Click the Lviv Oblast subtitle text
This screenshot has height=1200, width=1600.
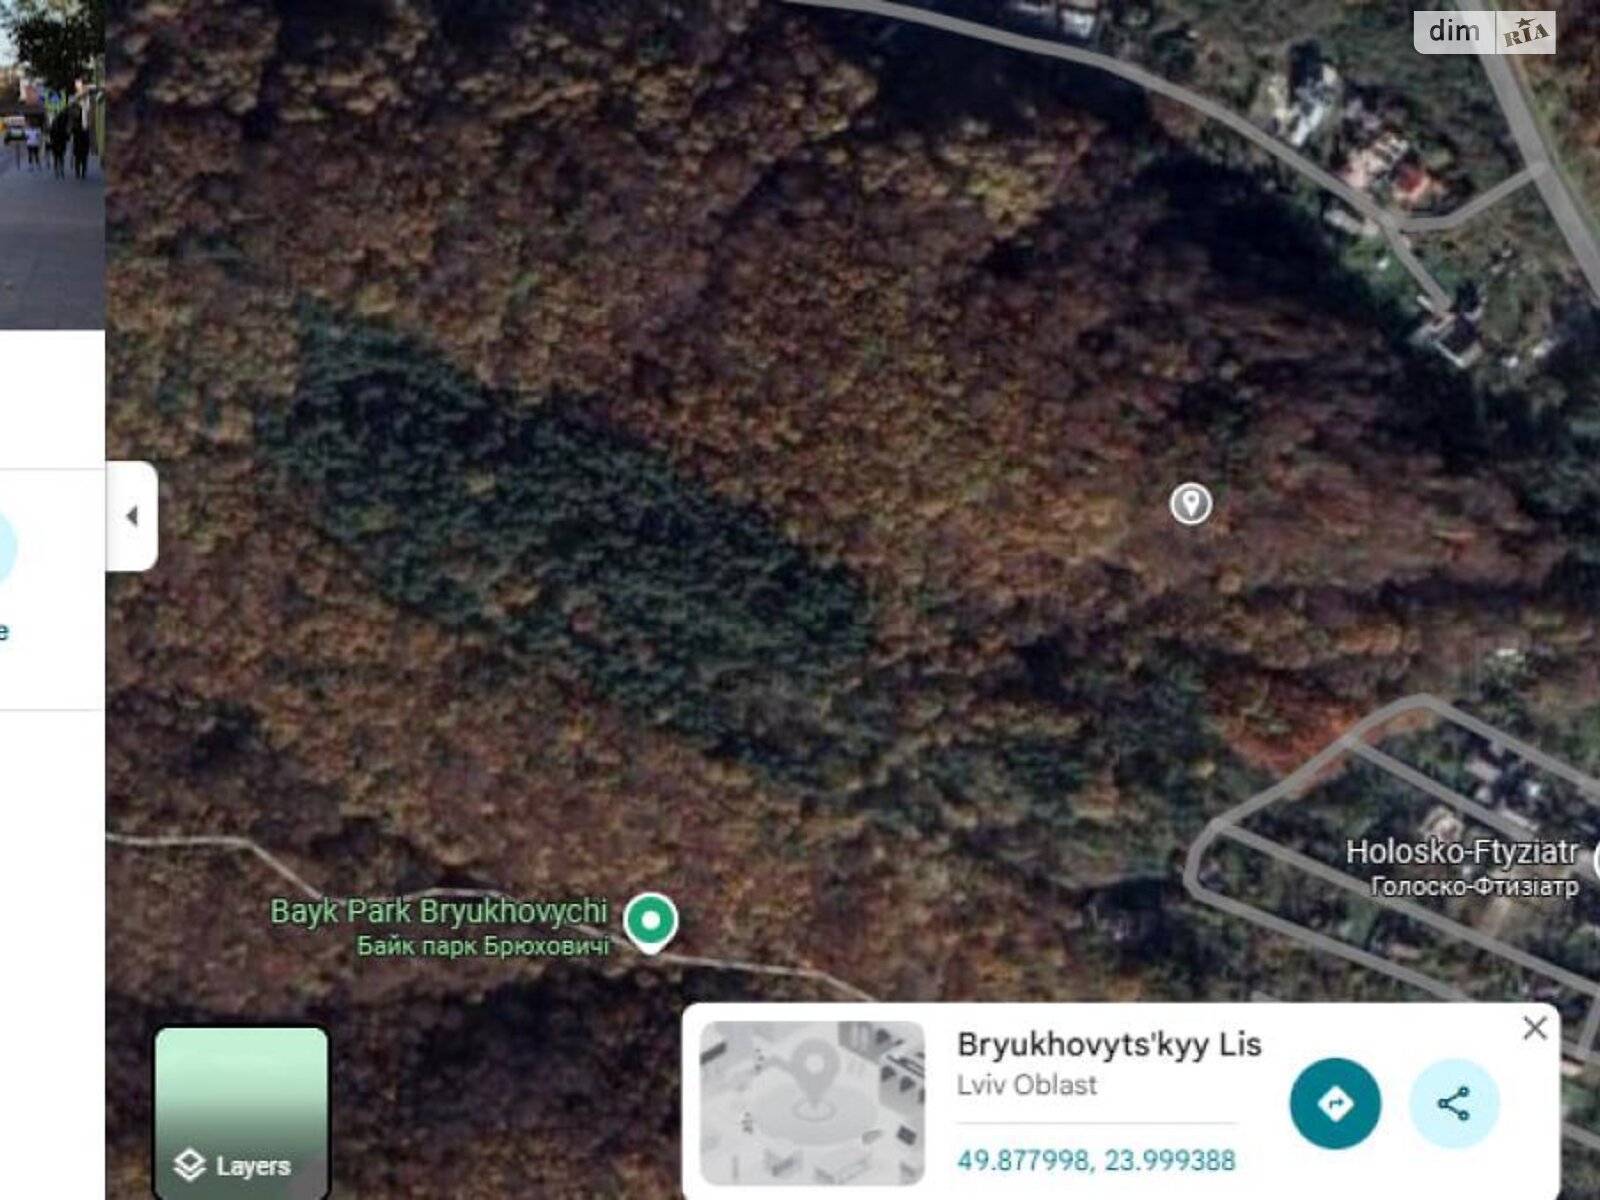point(1026,1085)
